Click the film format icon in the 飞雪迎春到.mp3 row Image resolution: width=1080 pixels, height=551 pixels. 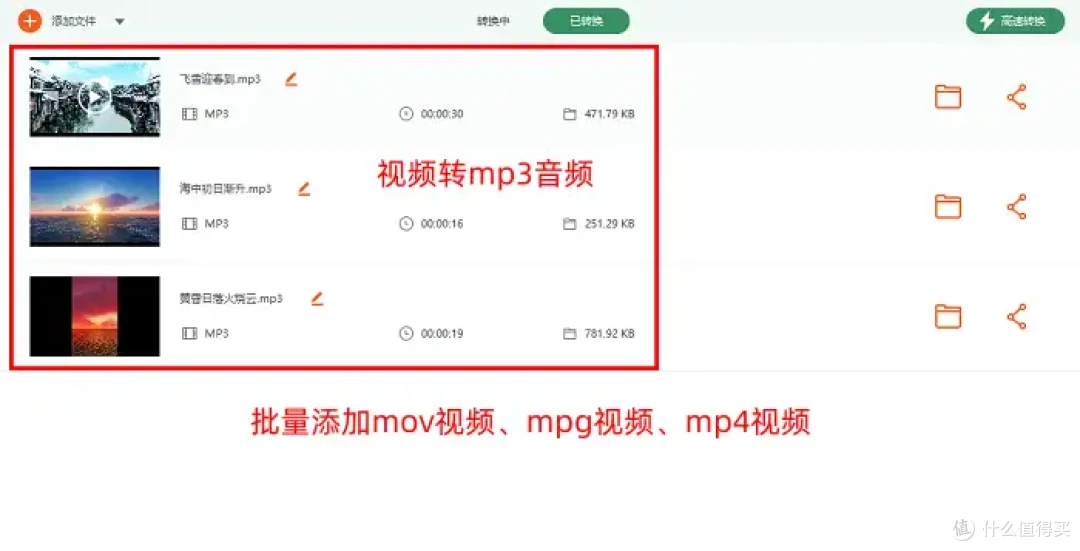pos(189,114)
